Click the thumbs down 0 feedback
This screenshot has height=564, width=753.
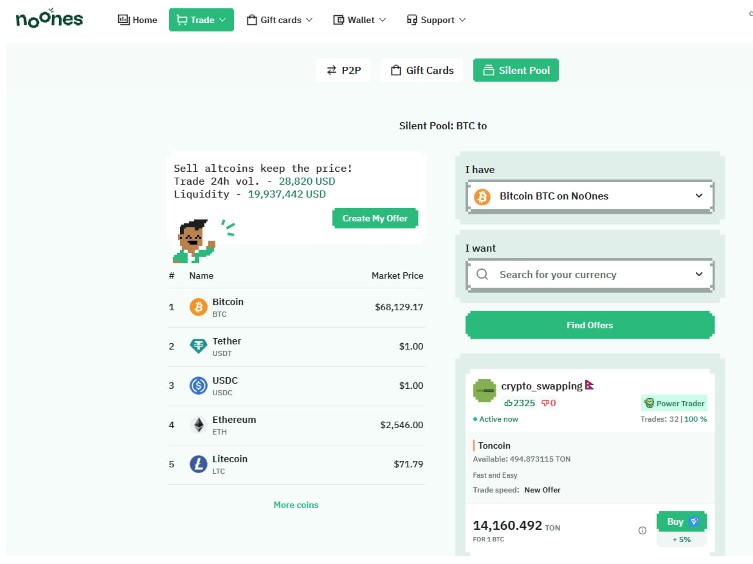[548, 403]
